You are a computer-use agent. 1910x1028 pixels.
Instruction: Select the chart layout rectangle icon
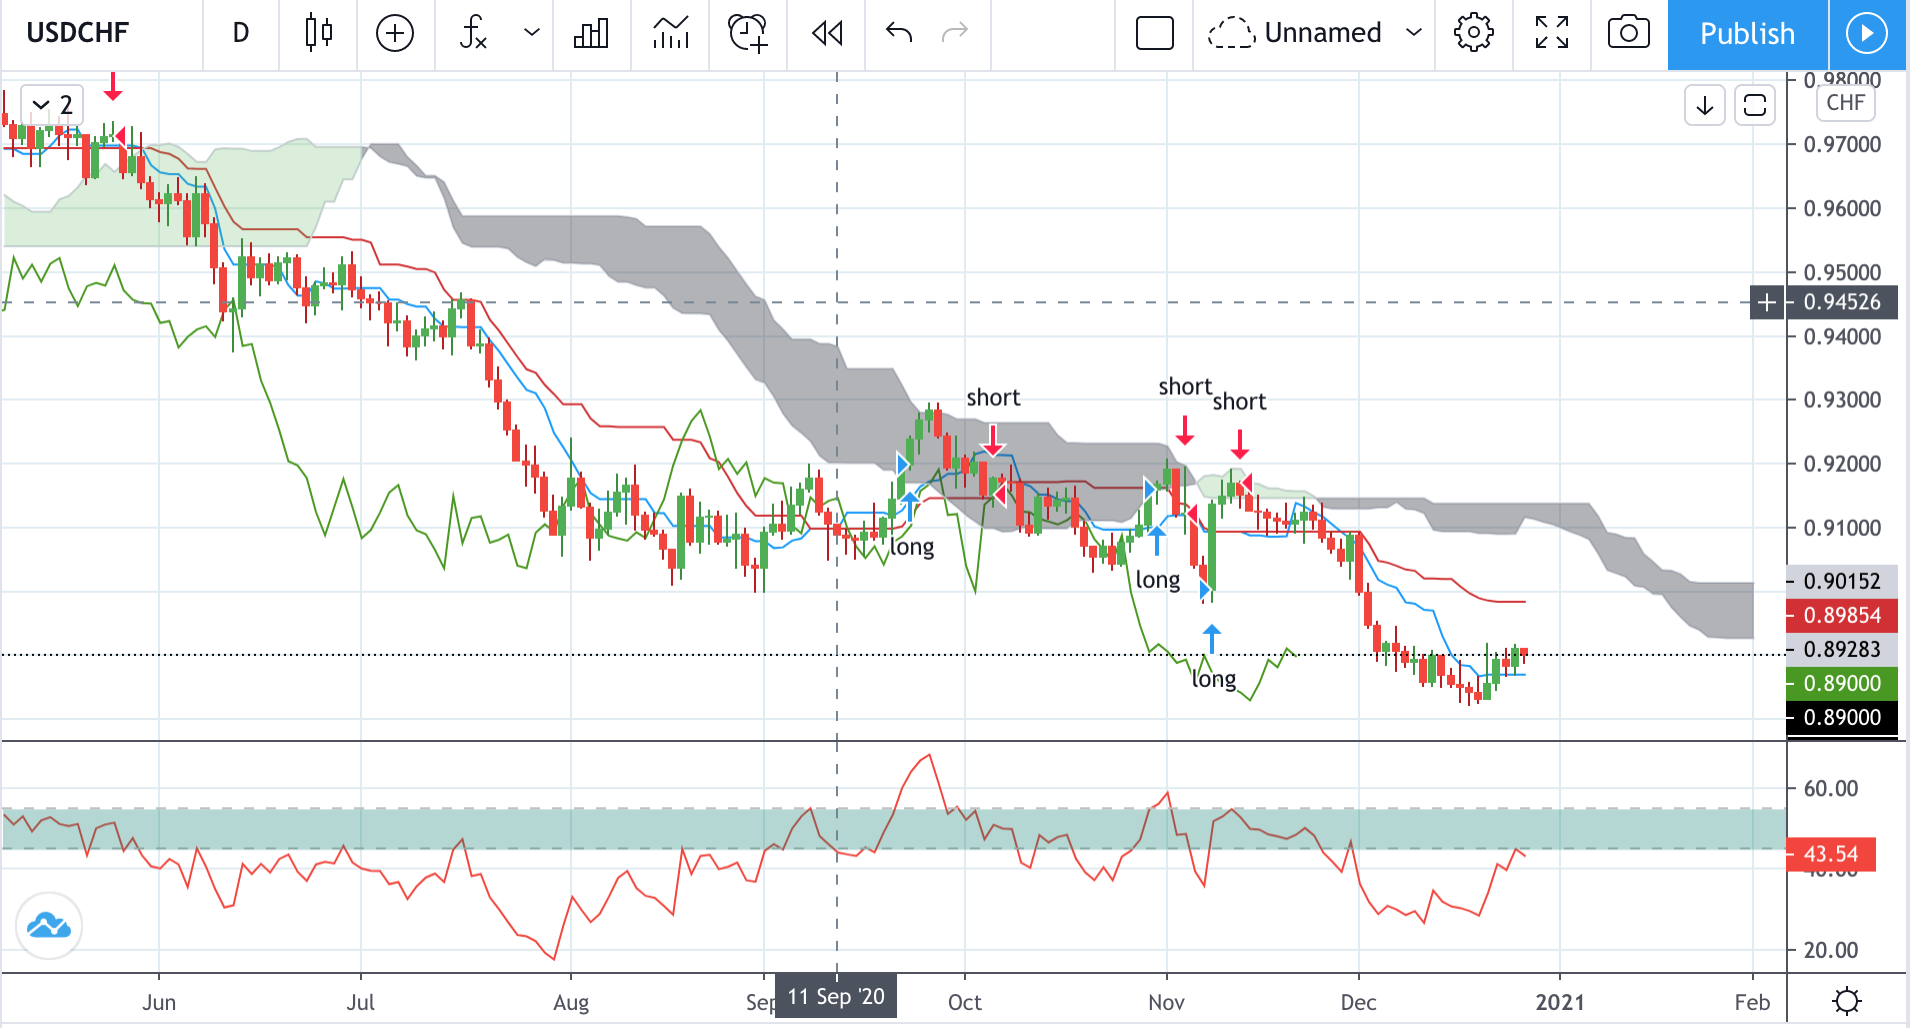point(1155,33)
